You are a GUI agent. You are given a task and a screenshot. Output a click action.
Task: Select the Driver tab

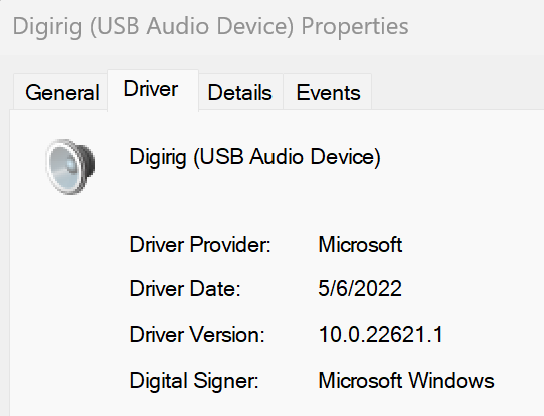[x=153, y=90]
